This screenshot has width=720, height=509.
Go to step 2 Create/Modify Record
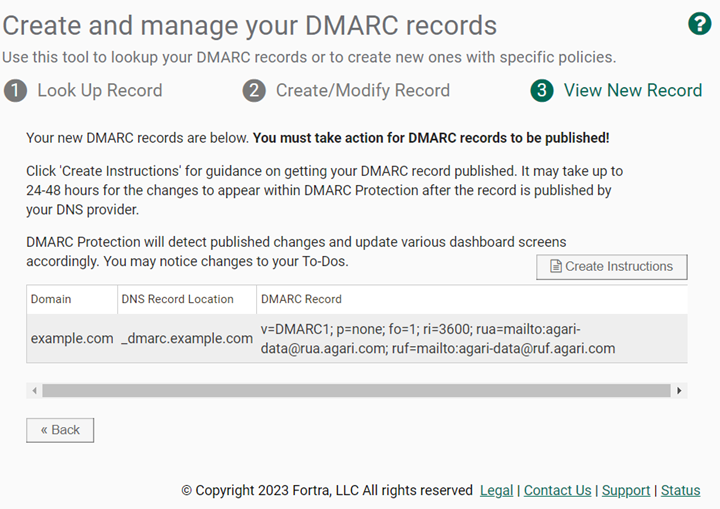point(346,90)
